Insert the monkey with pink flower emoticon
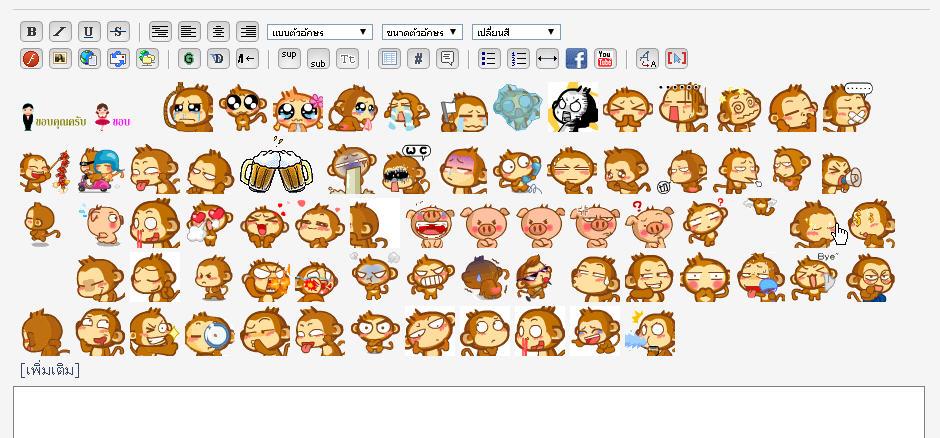 298,109
